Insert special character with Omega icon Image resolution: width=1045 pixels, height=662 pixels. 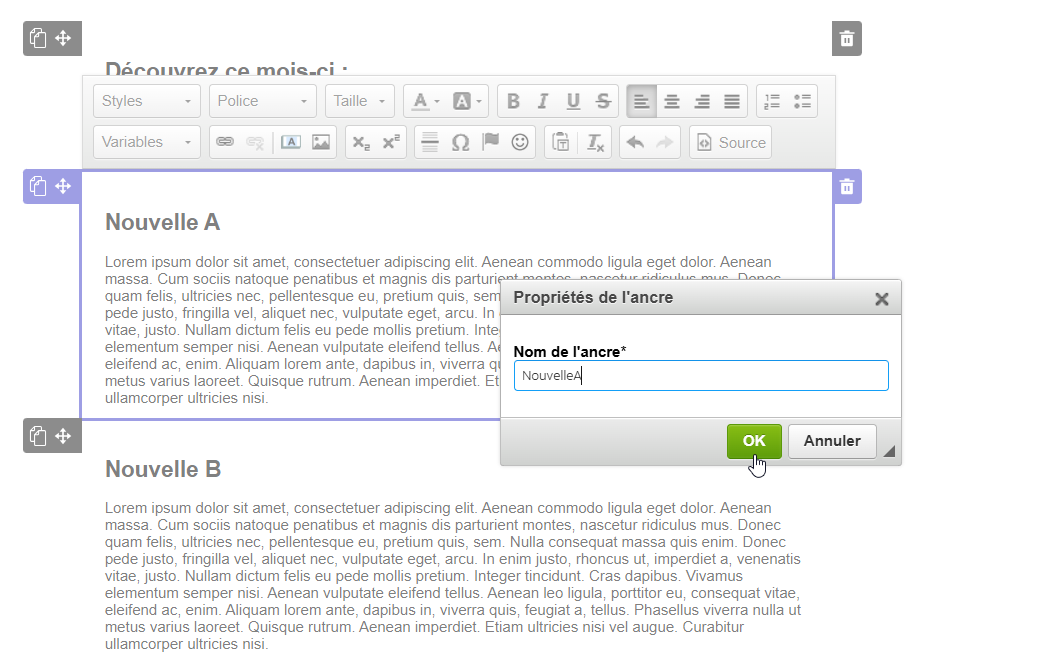coord(460,143)
